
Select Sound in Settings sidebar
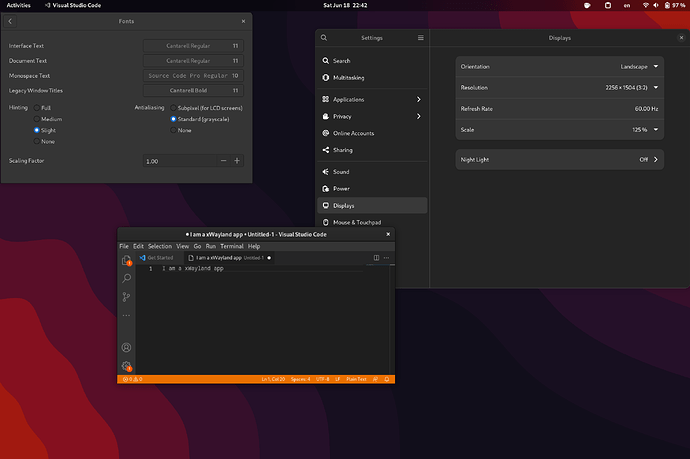coord(372,172)
